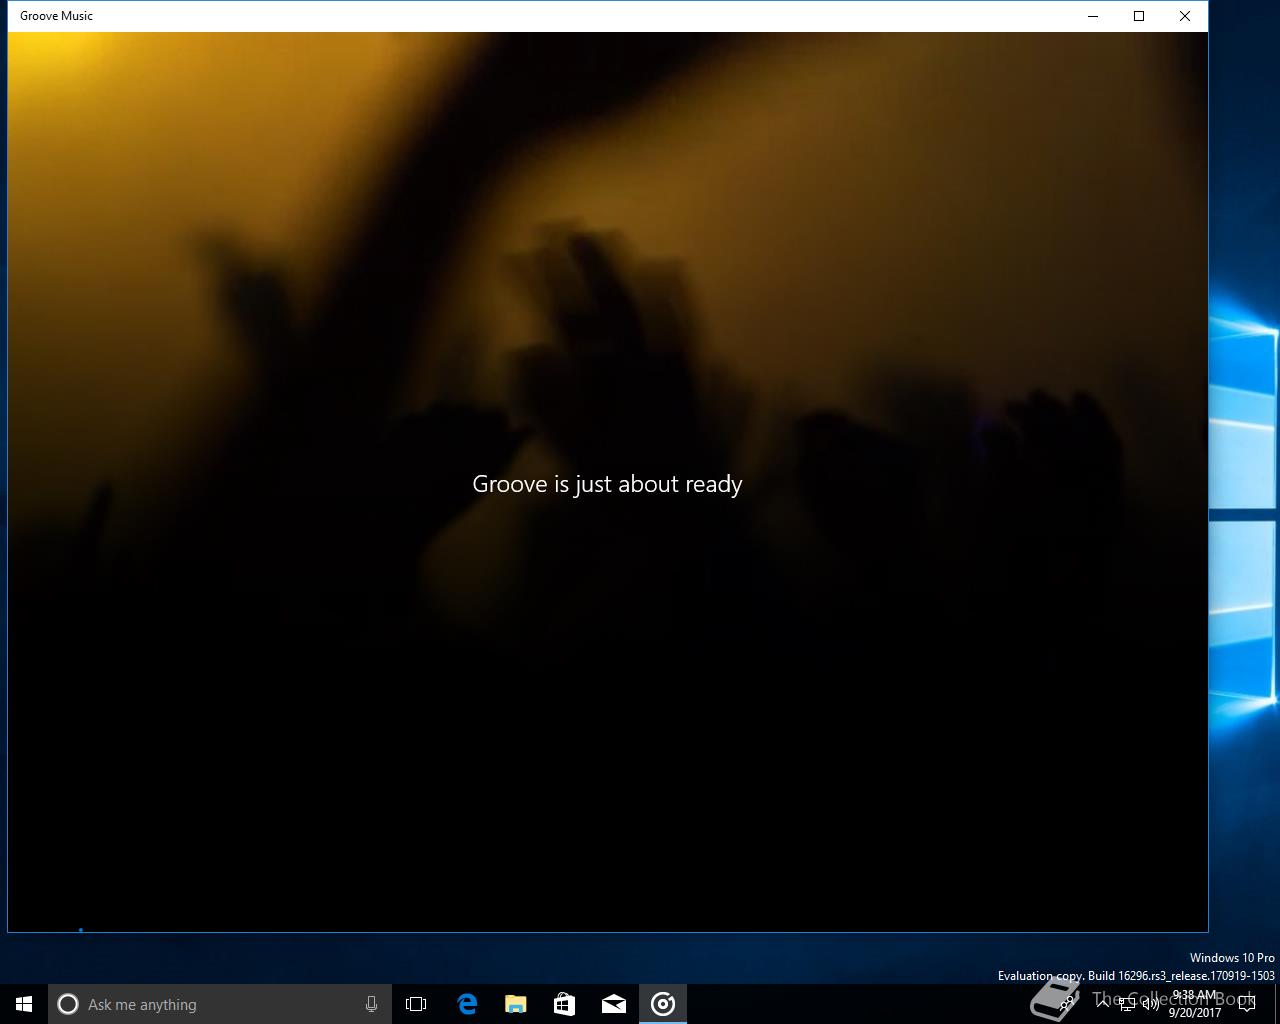Click the Groove Music taskbar icon
This screenshot has width=1280, height=1024.
click(663, 1004)
